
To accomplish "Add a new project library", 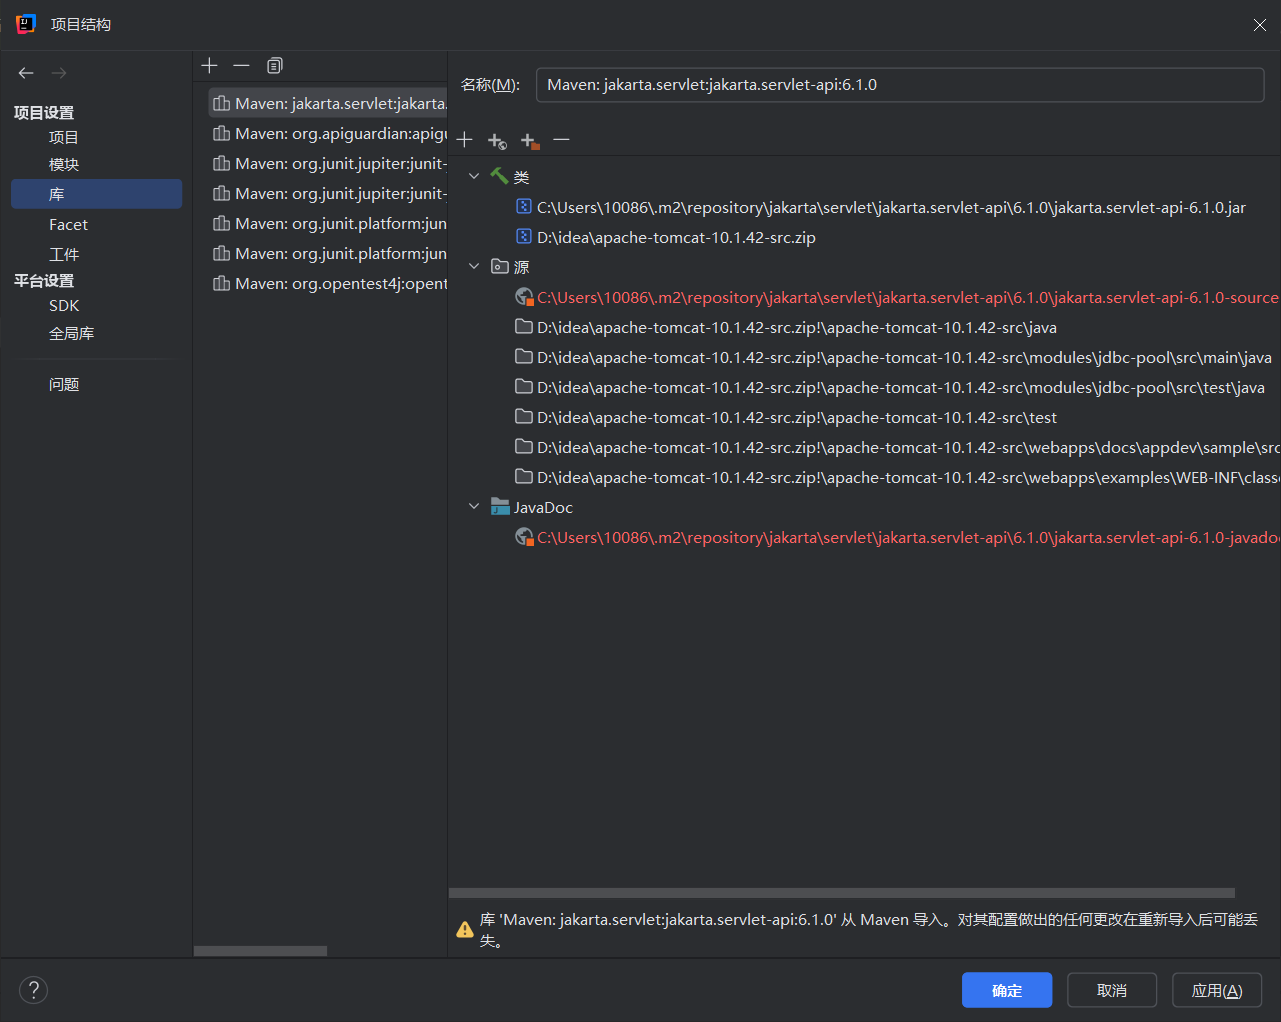I will [209, 66].
